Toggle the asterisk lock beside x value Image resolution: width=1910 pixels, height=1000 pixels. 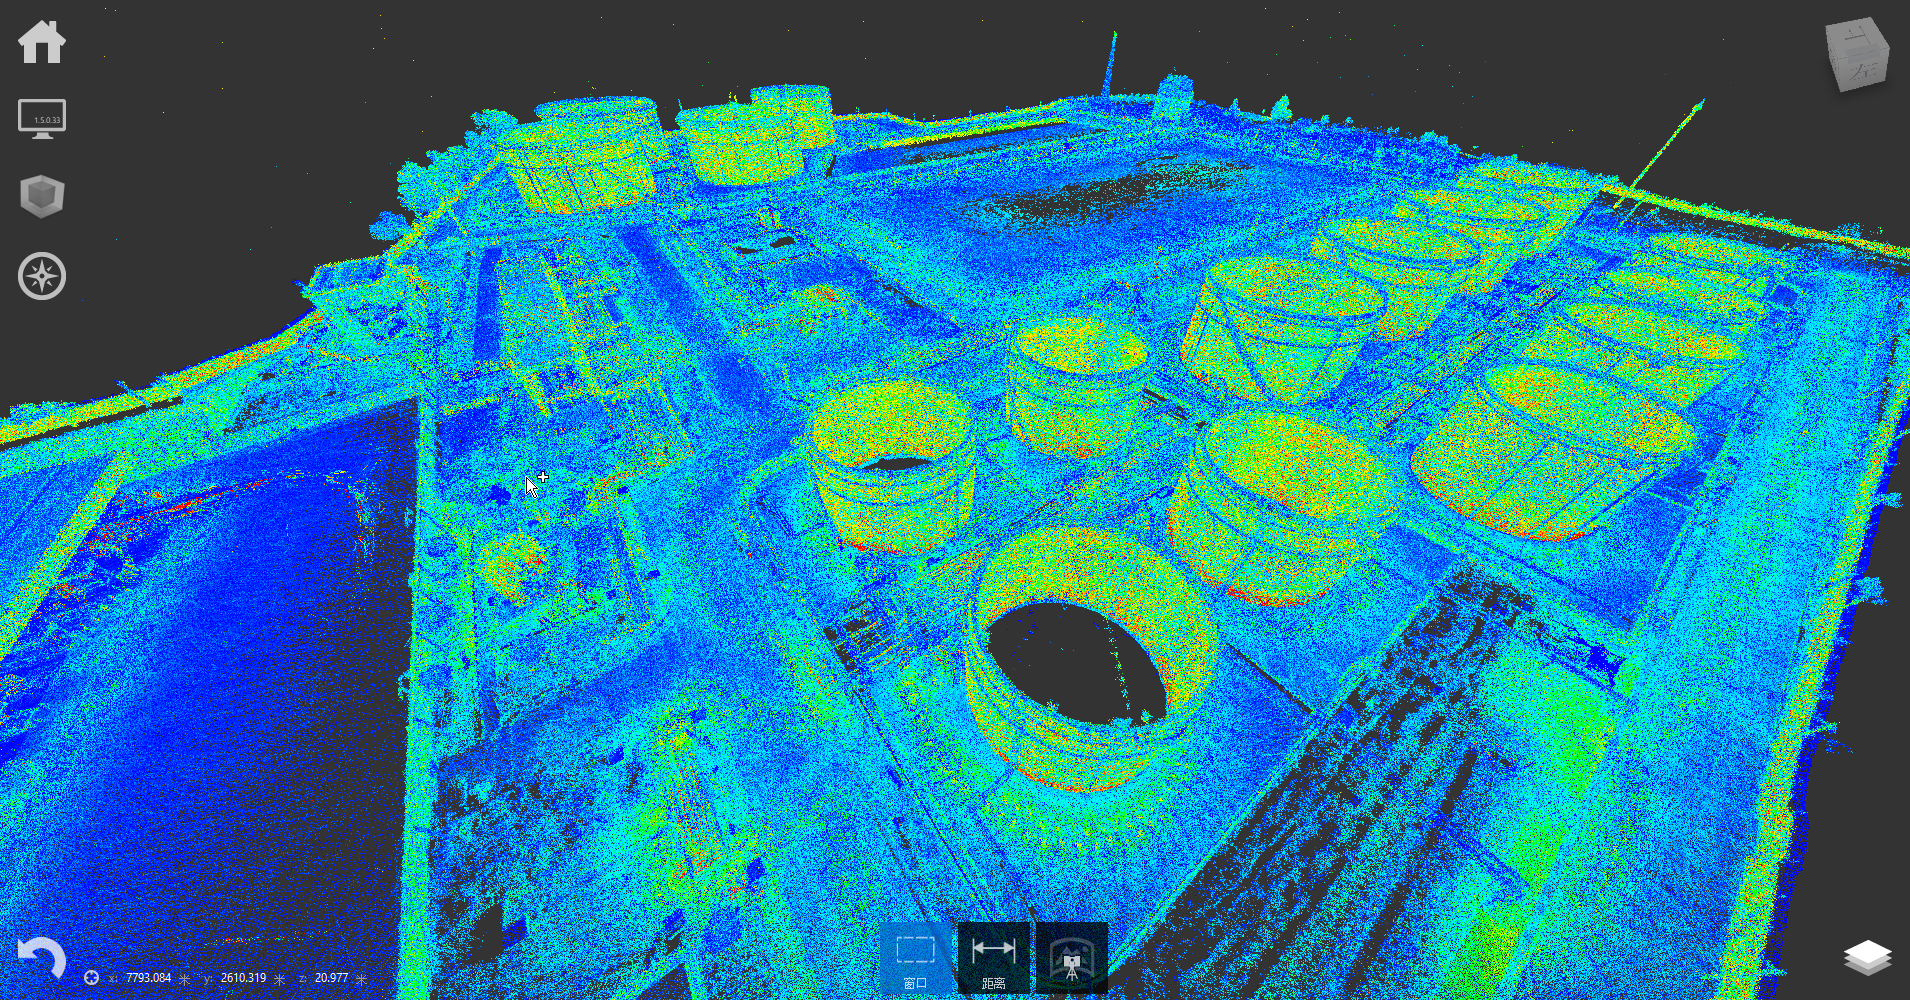tap(184, 979)
